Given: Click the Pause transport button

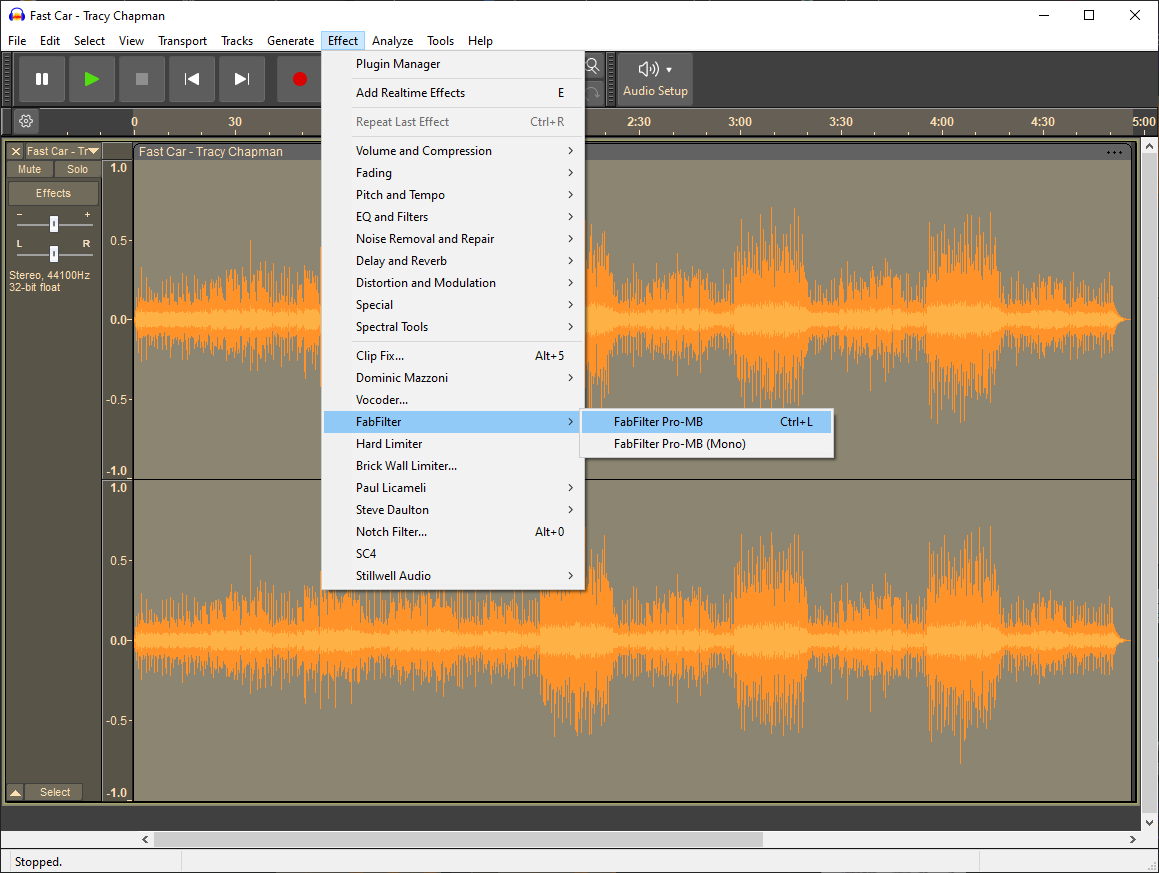Looking at the screenshot, I should click(42, 79).
